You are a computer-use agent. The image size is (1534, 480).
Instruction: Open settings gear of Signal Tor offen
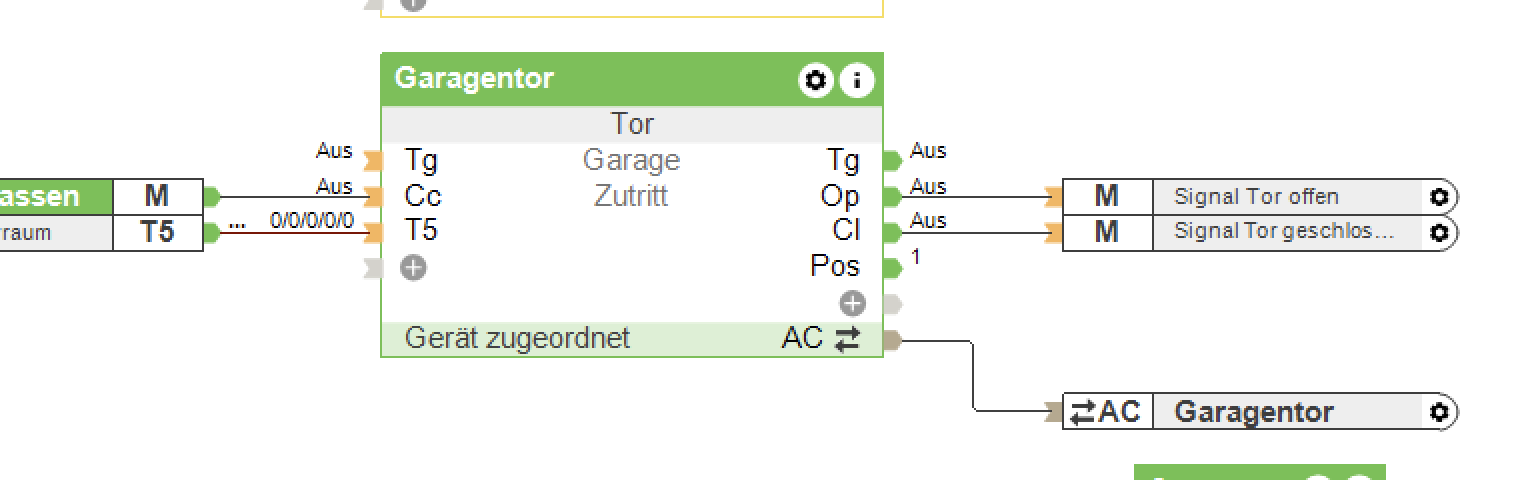(x=1439, y=197)
